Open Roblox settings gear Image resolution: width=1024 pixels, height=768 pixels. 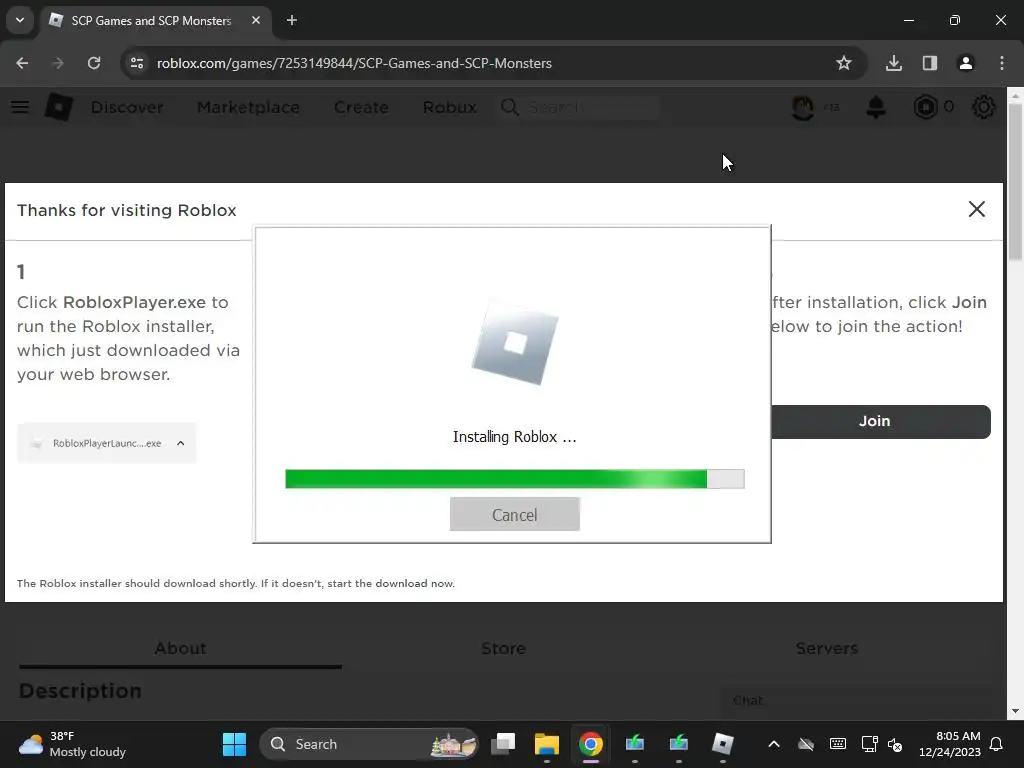(x=984, y=107)
